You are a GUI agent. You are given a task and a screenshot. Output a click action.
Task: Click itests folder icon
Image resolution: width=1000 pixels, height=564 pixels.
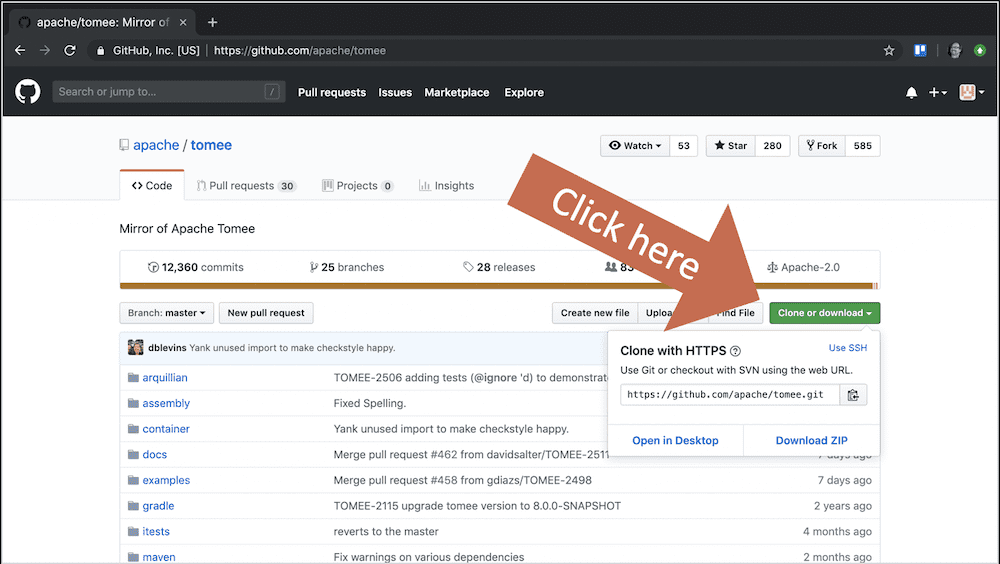tap(133, 531)
